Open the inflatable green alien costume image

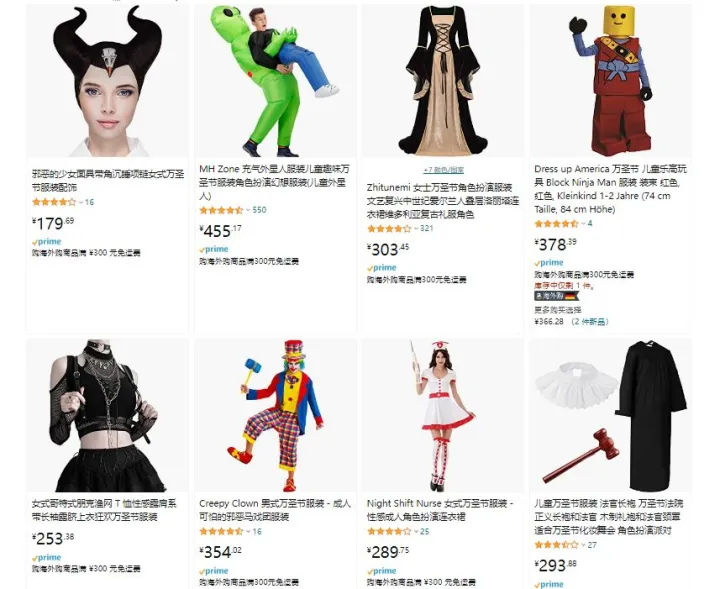click(275, 81)
